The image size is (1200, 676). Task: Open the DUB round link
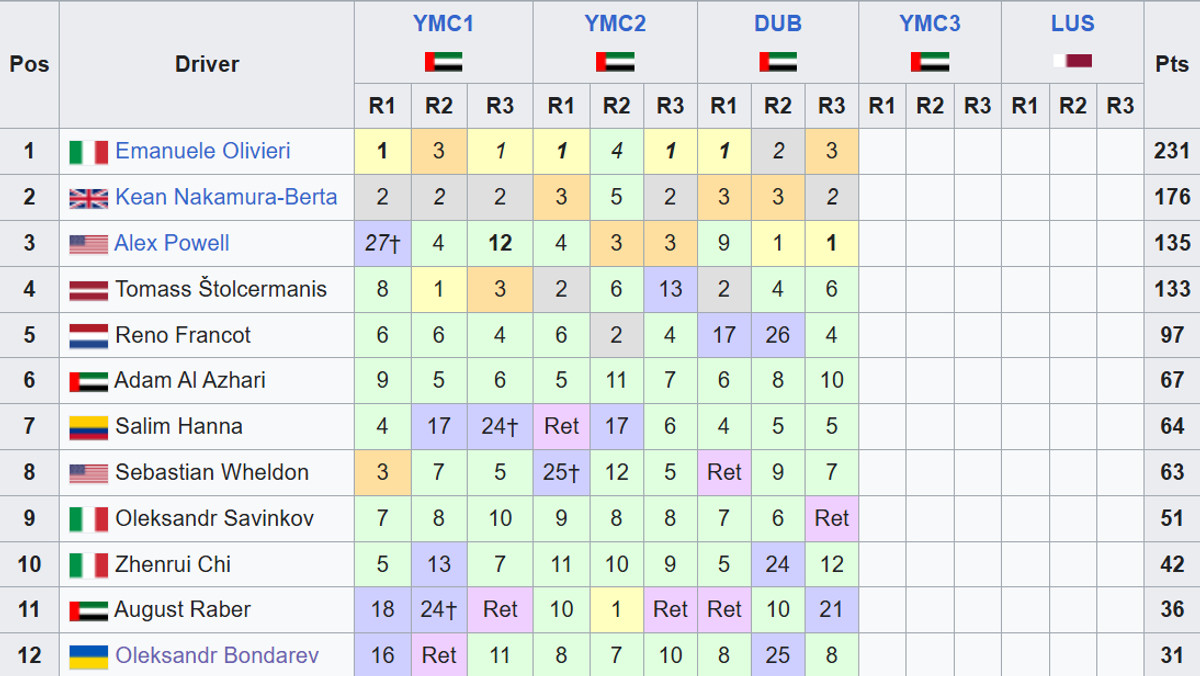click(778, 24)
